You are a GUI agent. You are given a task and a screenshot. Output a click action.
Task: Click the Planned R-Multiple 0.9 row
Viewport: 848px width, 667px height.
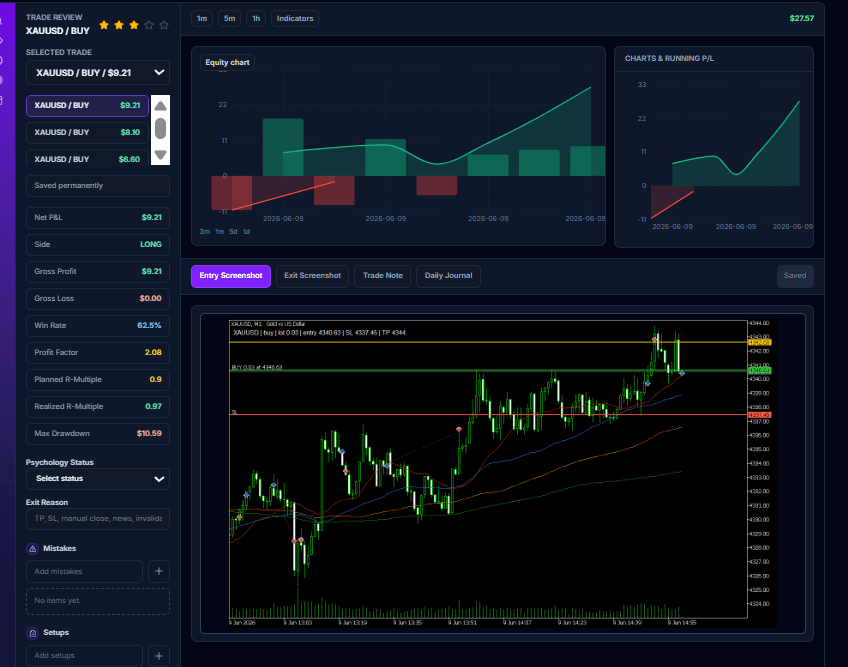98,380
